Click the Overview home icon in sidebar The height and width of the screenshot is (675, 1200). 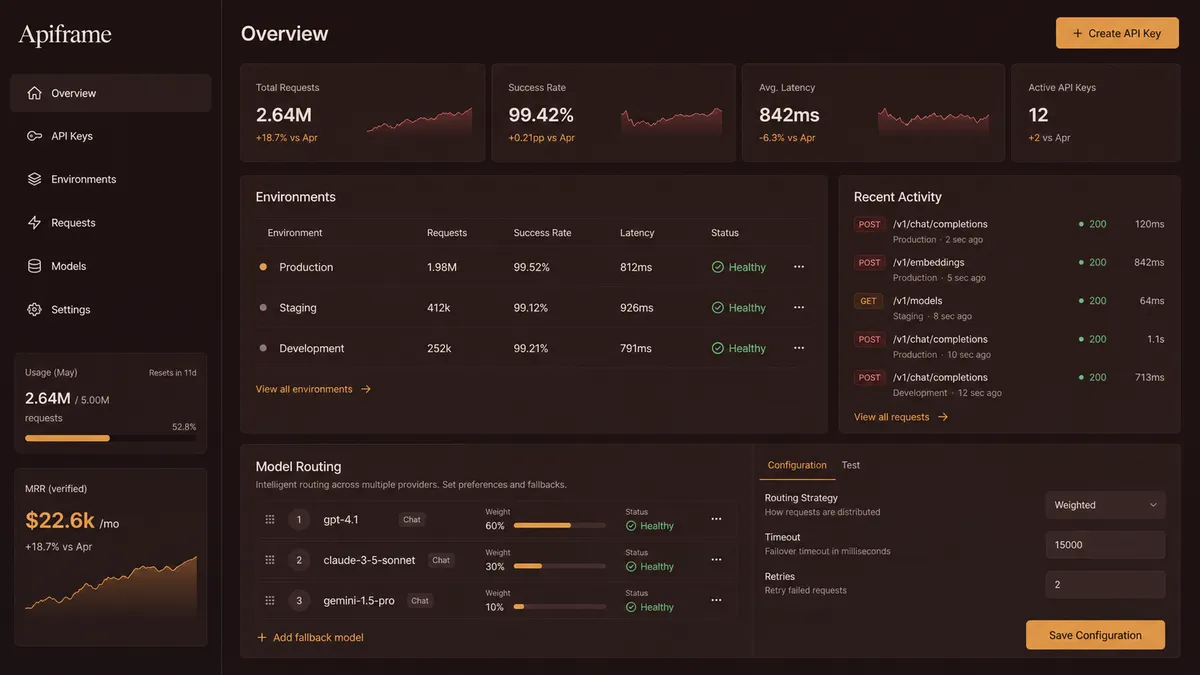(34, 93)
